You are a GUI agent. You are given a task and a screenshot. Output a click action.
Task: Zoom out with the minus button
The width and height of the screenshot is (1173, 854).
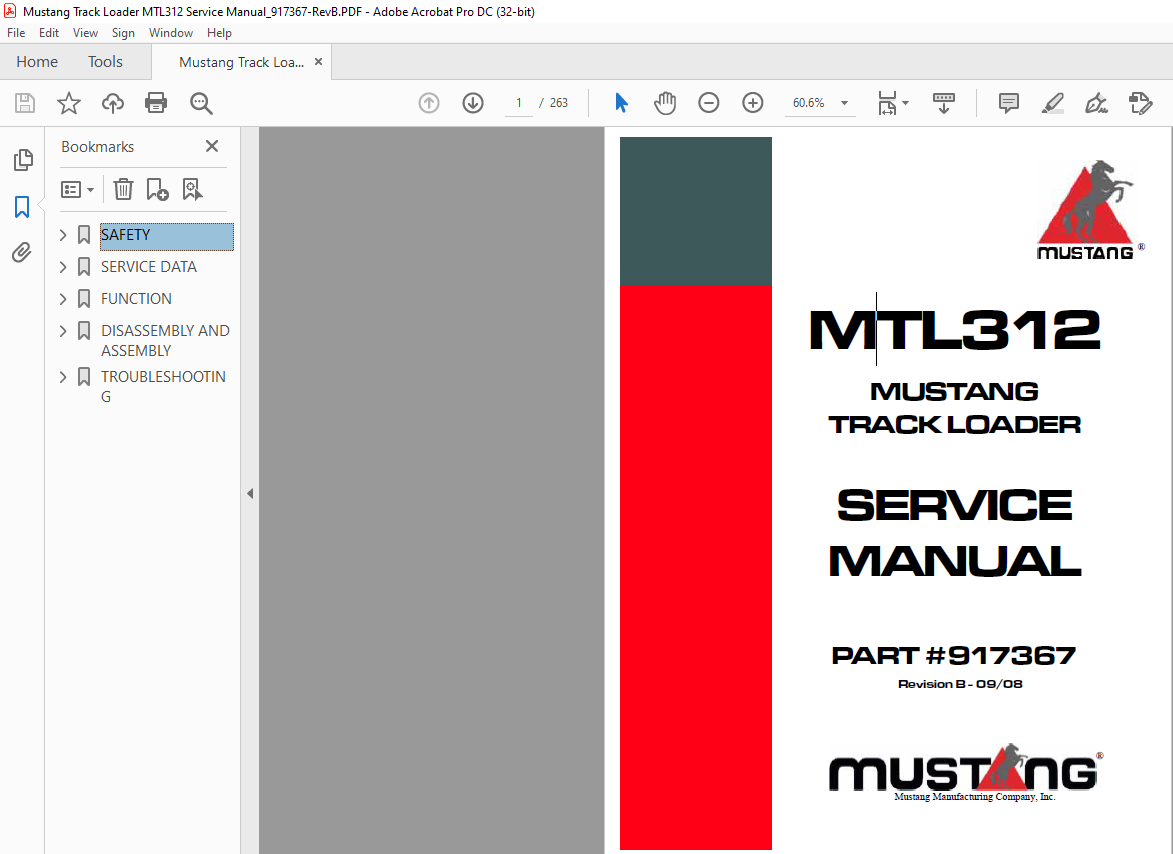pyautogui.click(x=708, y=102)
